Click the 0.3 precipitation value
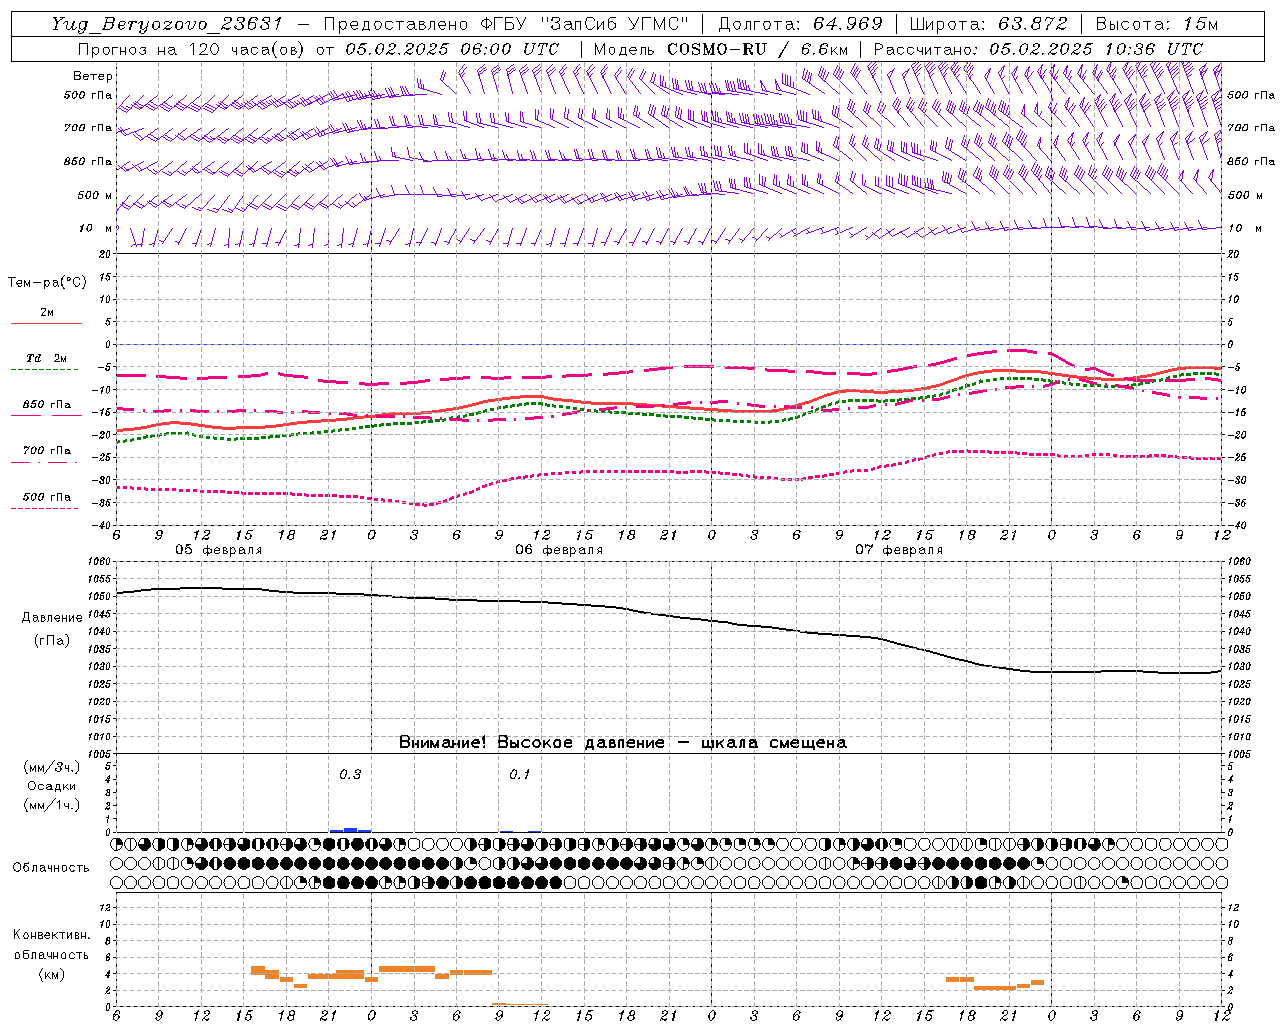This screenshot has height=1024, width=1280. click(350, 775)
